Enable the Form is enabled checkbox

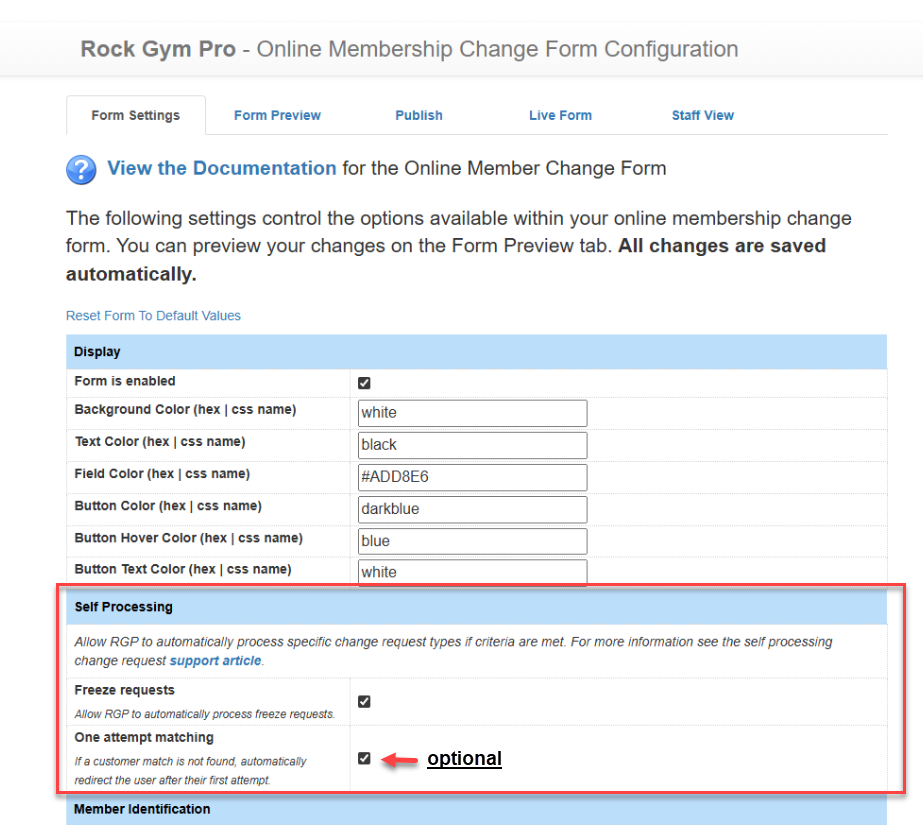click(x=364, y=382)
